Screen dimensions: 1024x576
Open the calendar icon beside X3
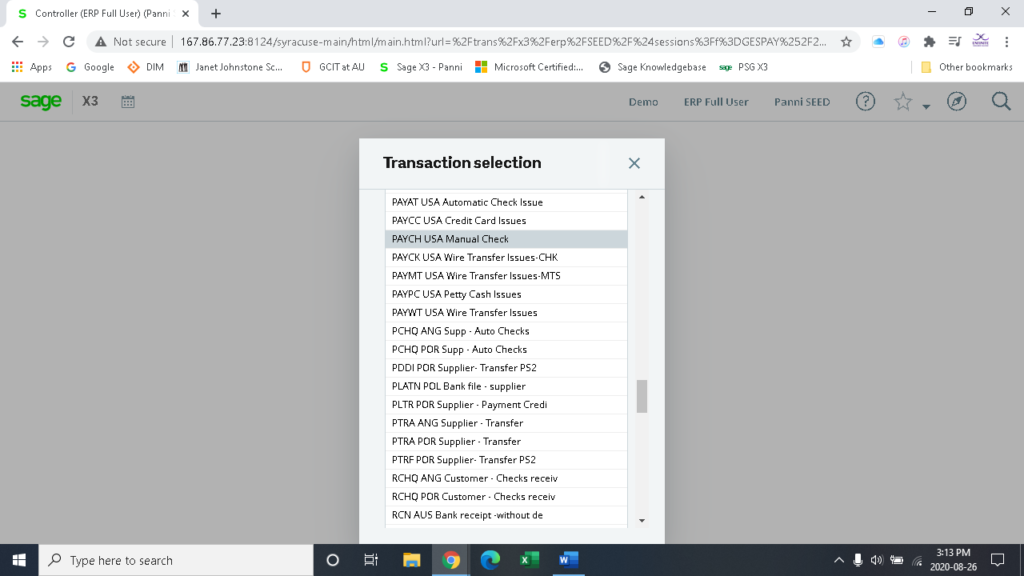(x=128, y=101)
